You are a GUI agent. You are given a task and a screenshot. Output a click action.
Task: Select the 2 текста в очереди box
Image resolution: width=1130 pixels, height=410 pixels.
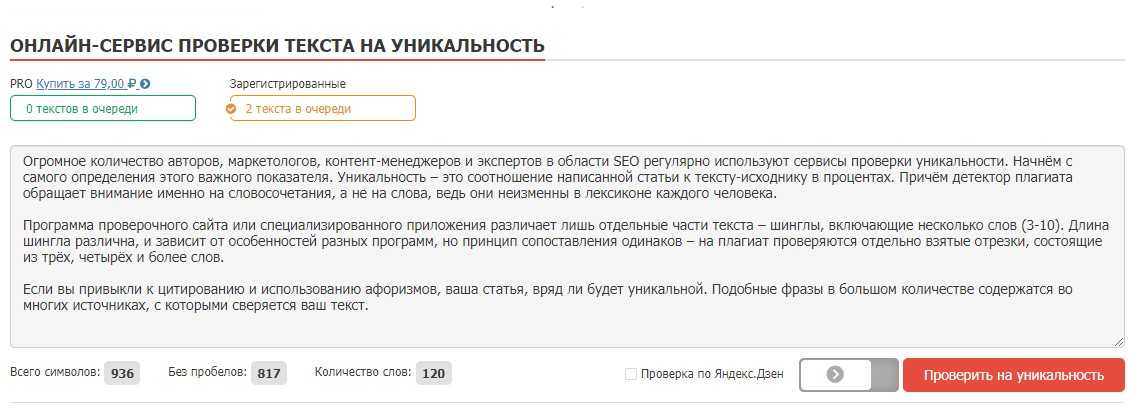pyautogui.click(x=322, y=108)
